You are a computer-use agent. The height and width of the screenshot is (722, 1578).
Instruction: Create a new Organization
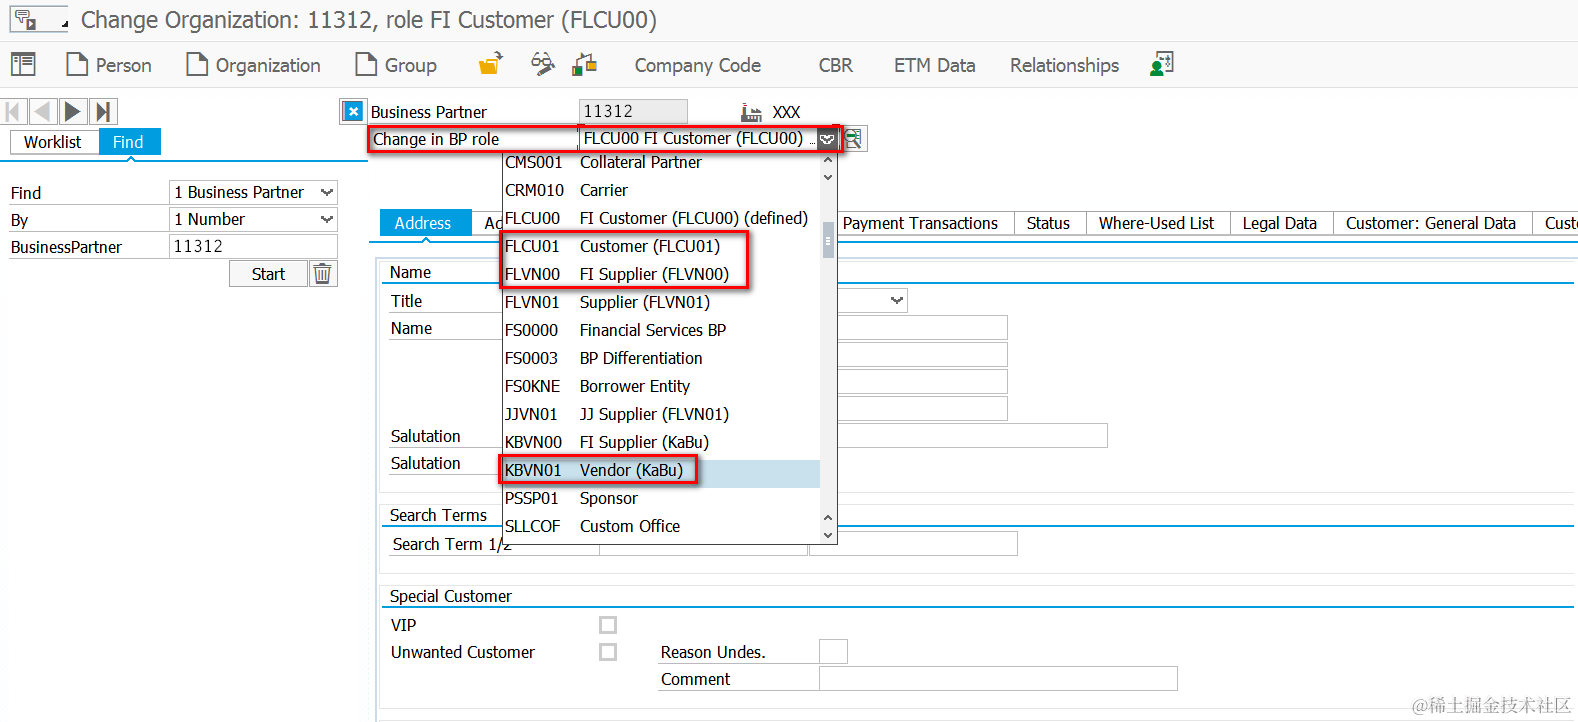254,65
